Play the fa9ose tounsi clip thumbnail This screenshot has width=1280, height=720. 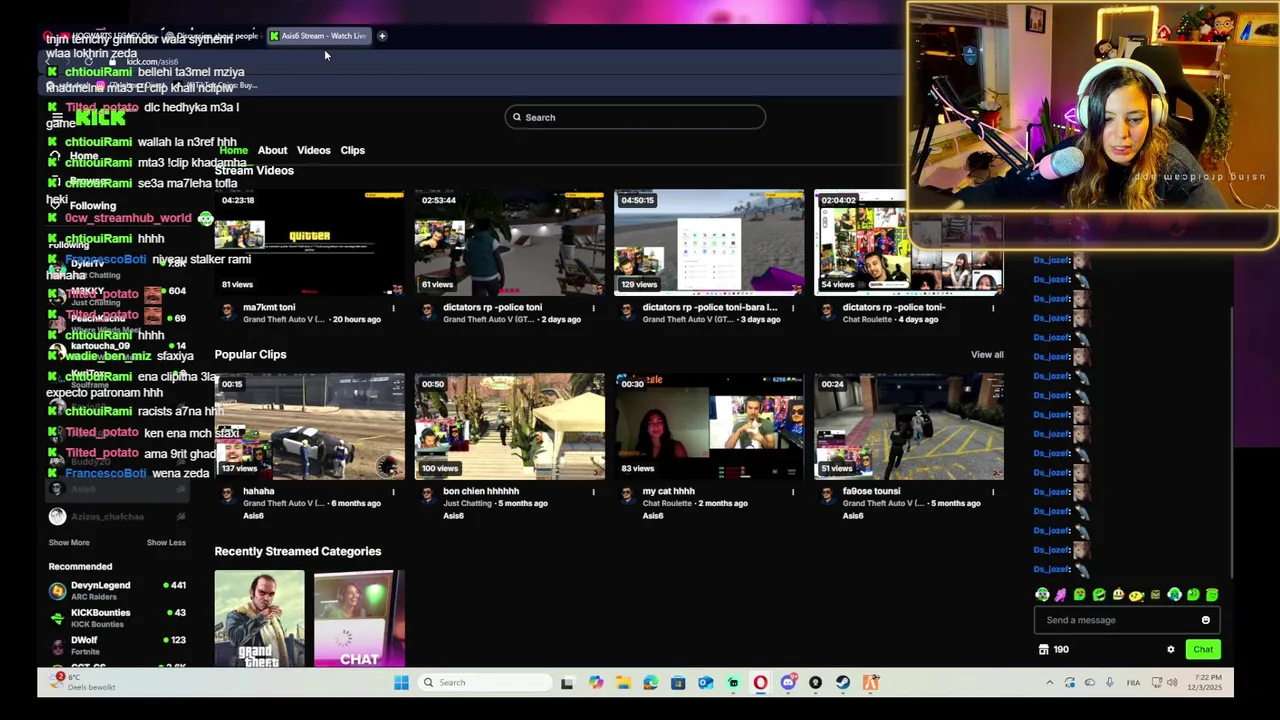(x=909, y=426)
